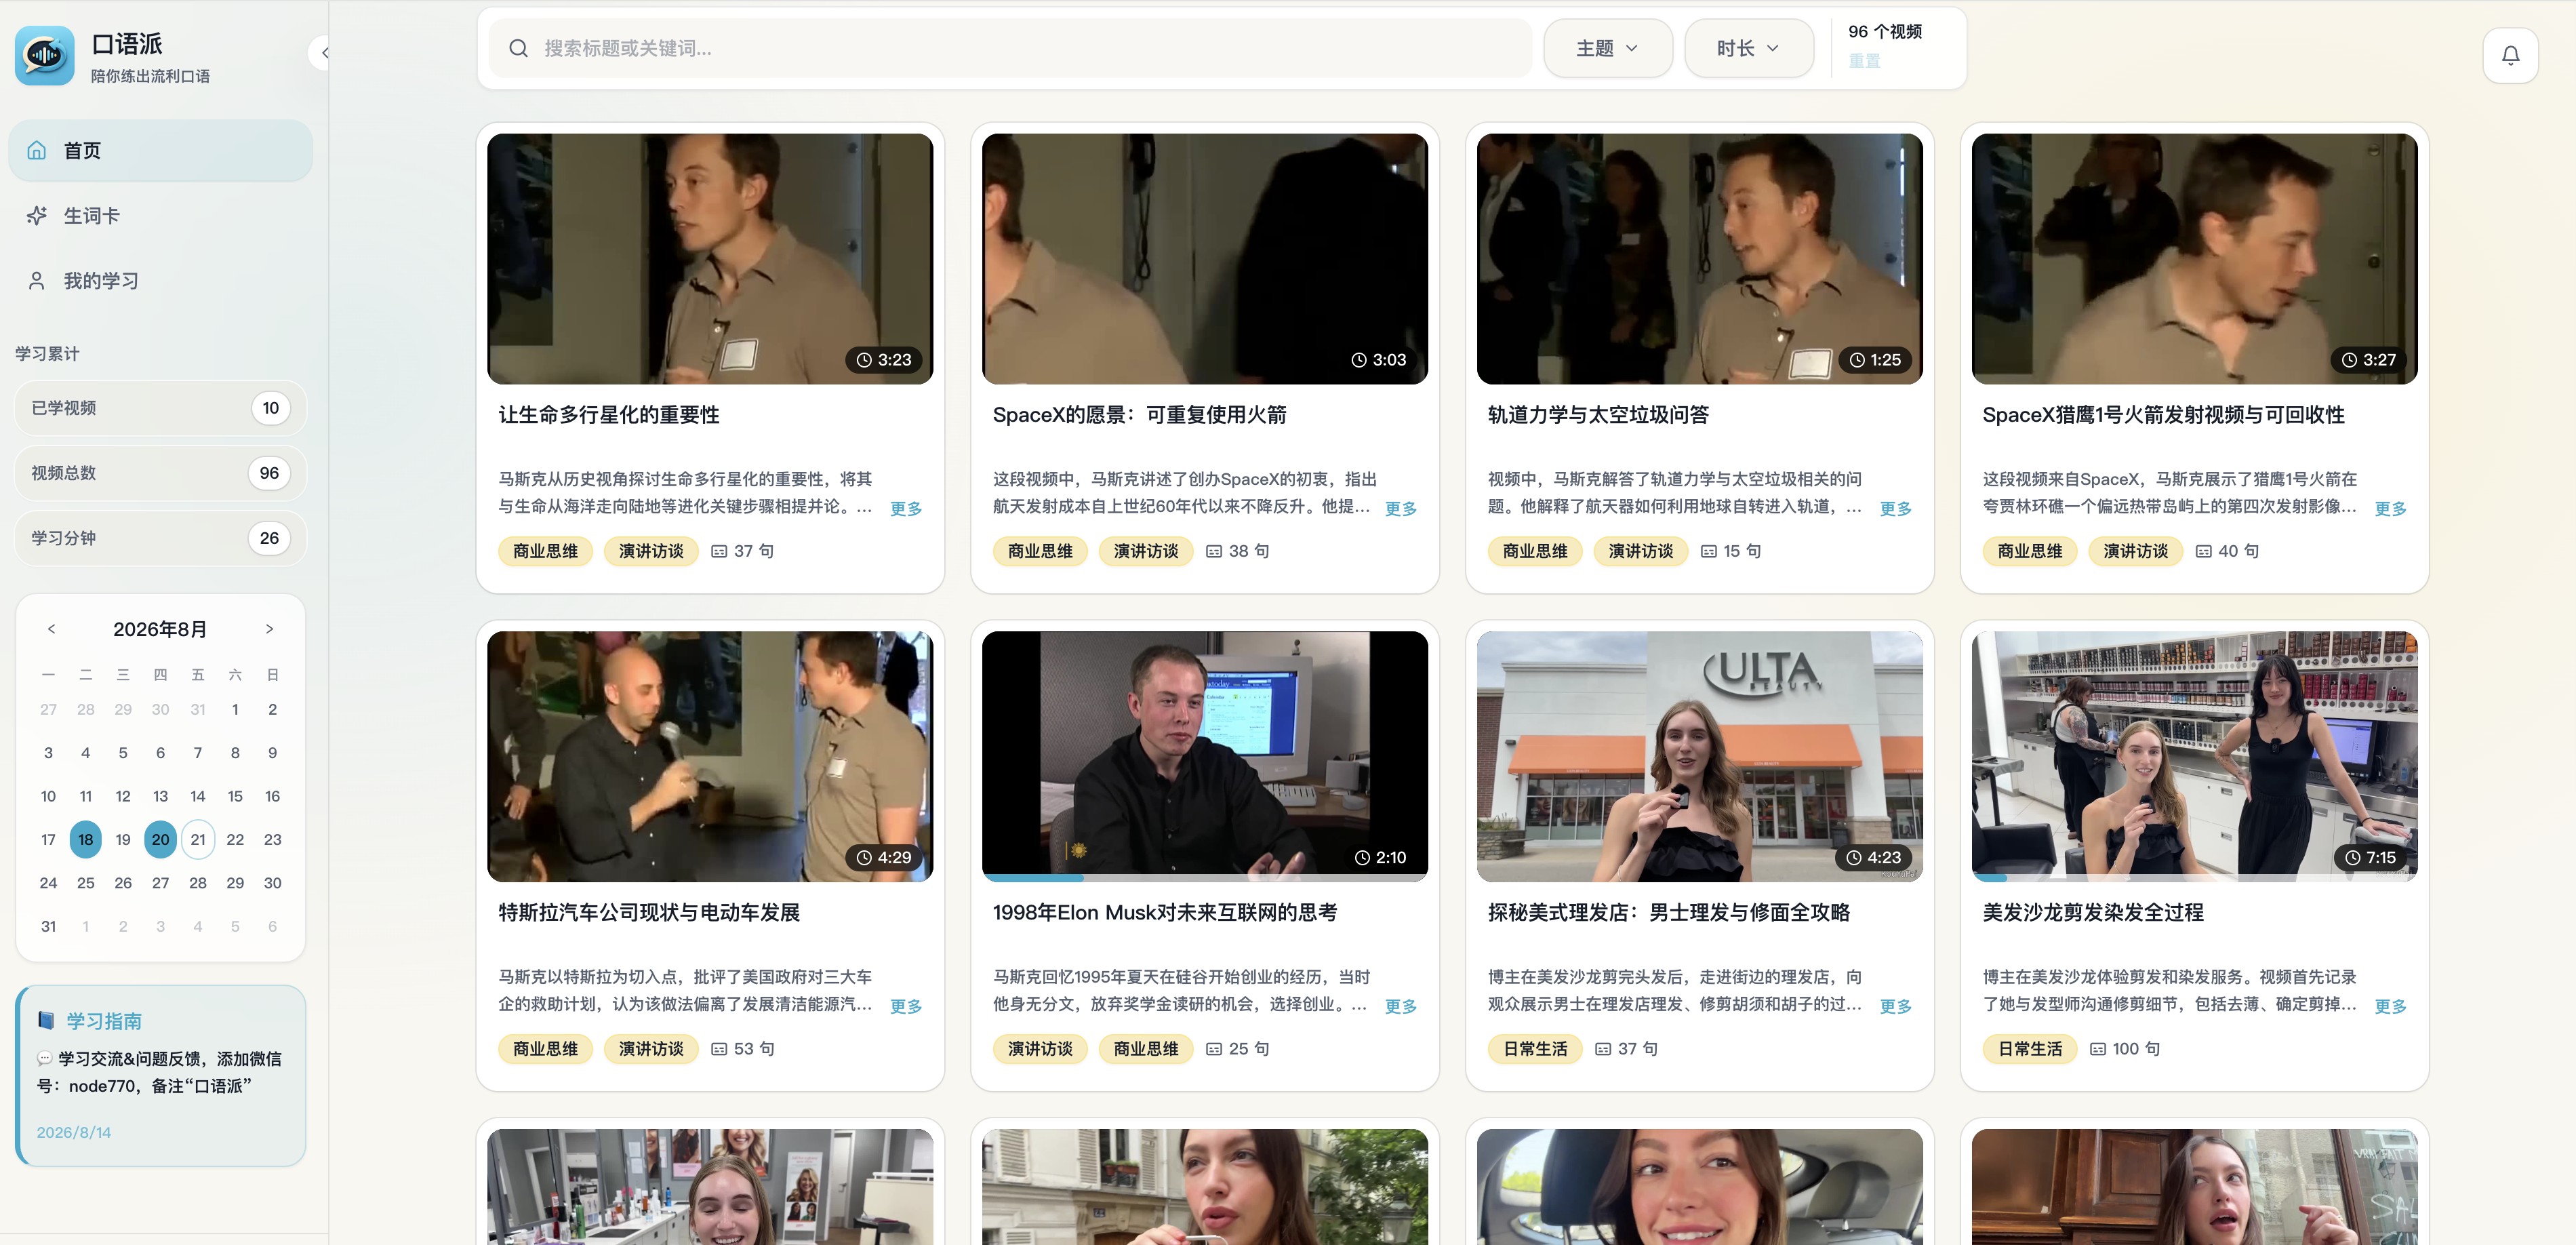The image size is (2576, 1245).
Task: Open the 生词卡 navigation item
Action: coord(161,215)
